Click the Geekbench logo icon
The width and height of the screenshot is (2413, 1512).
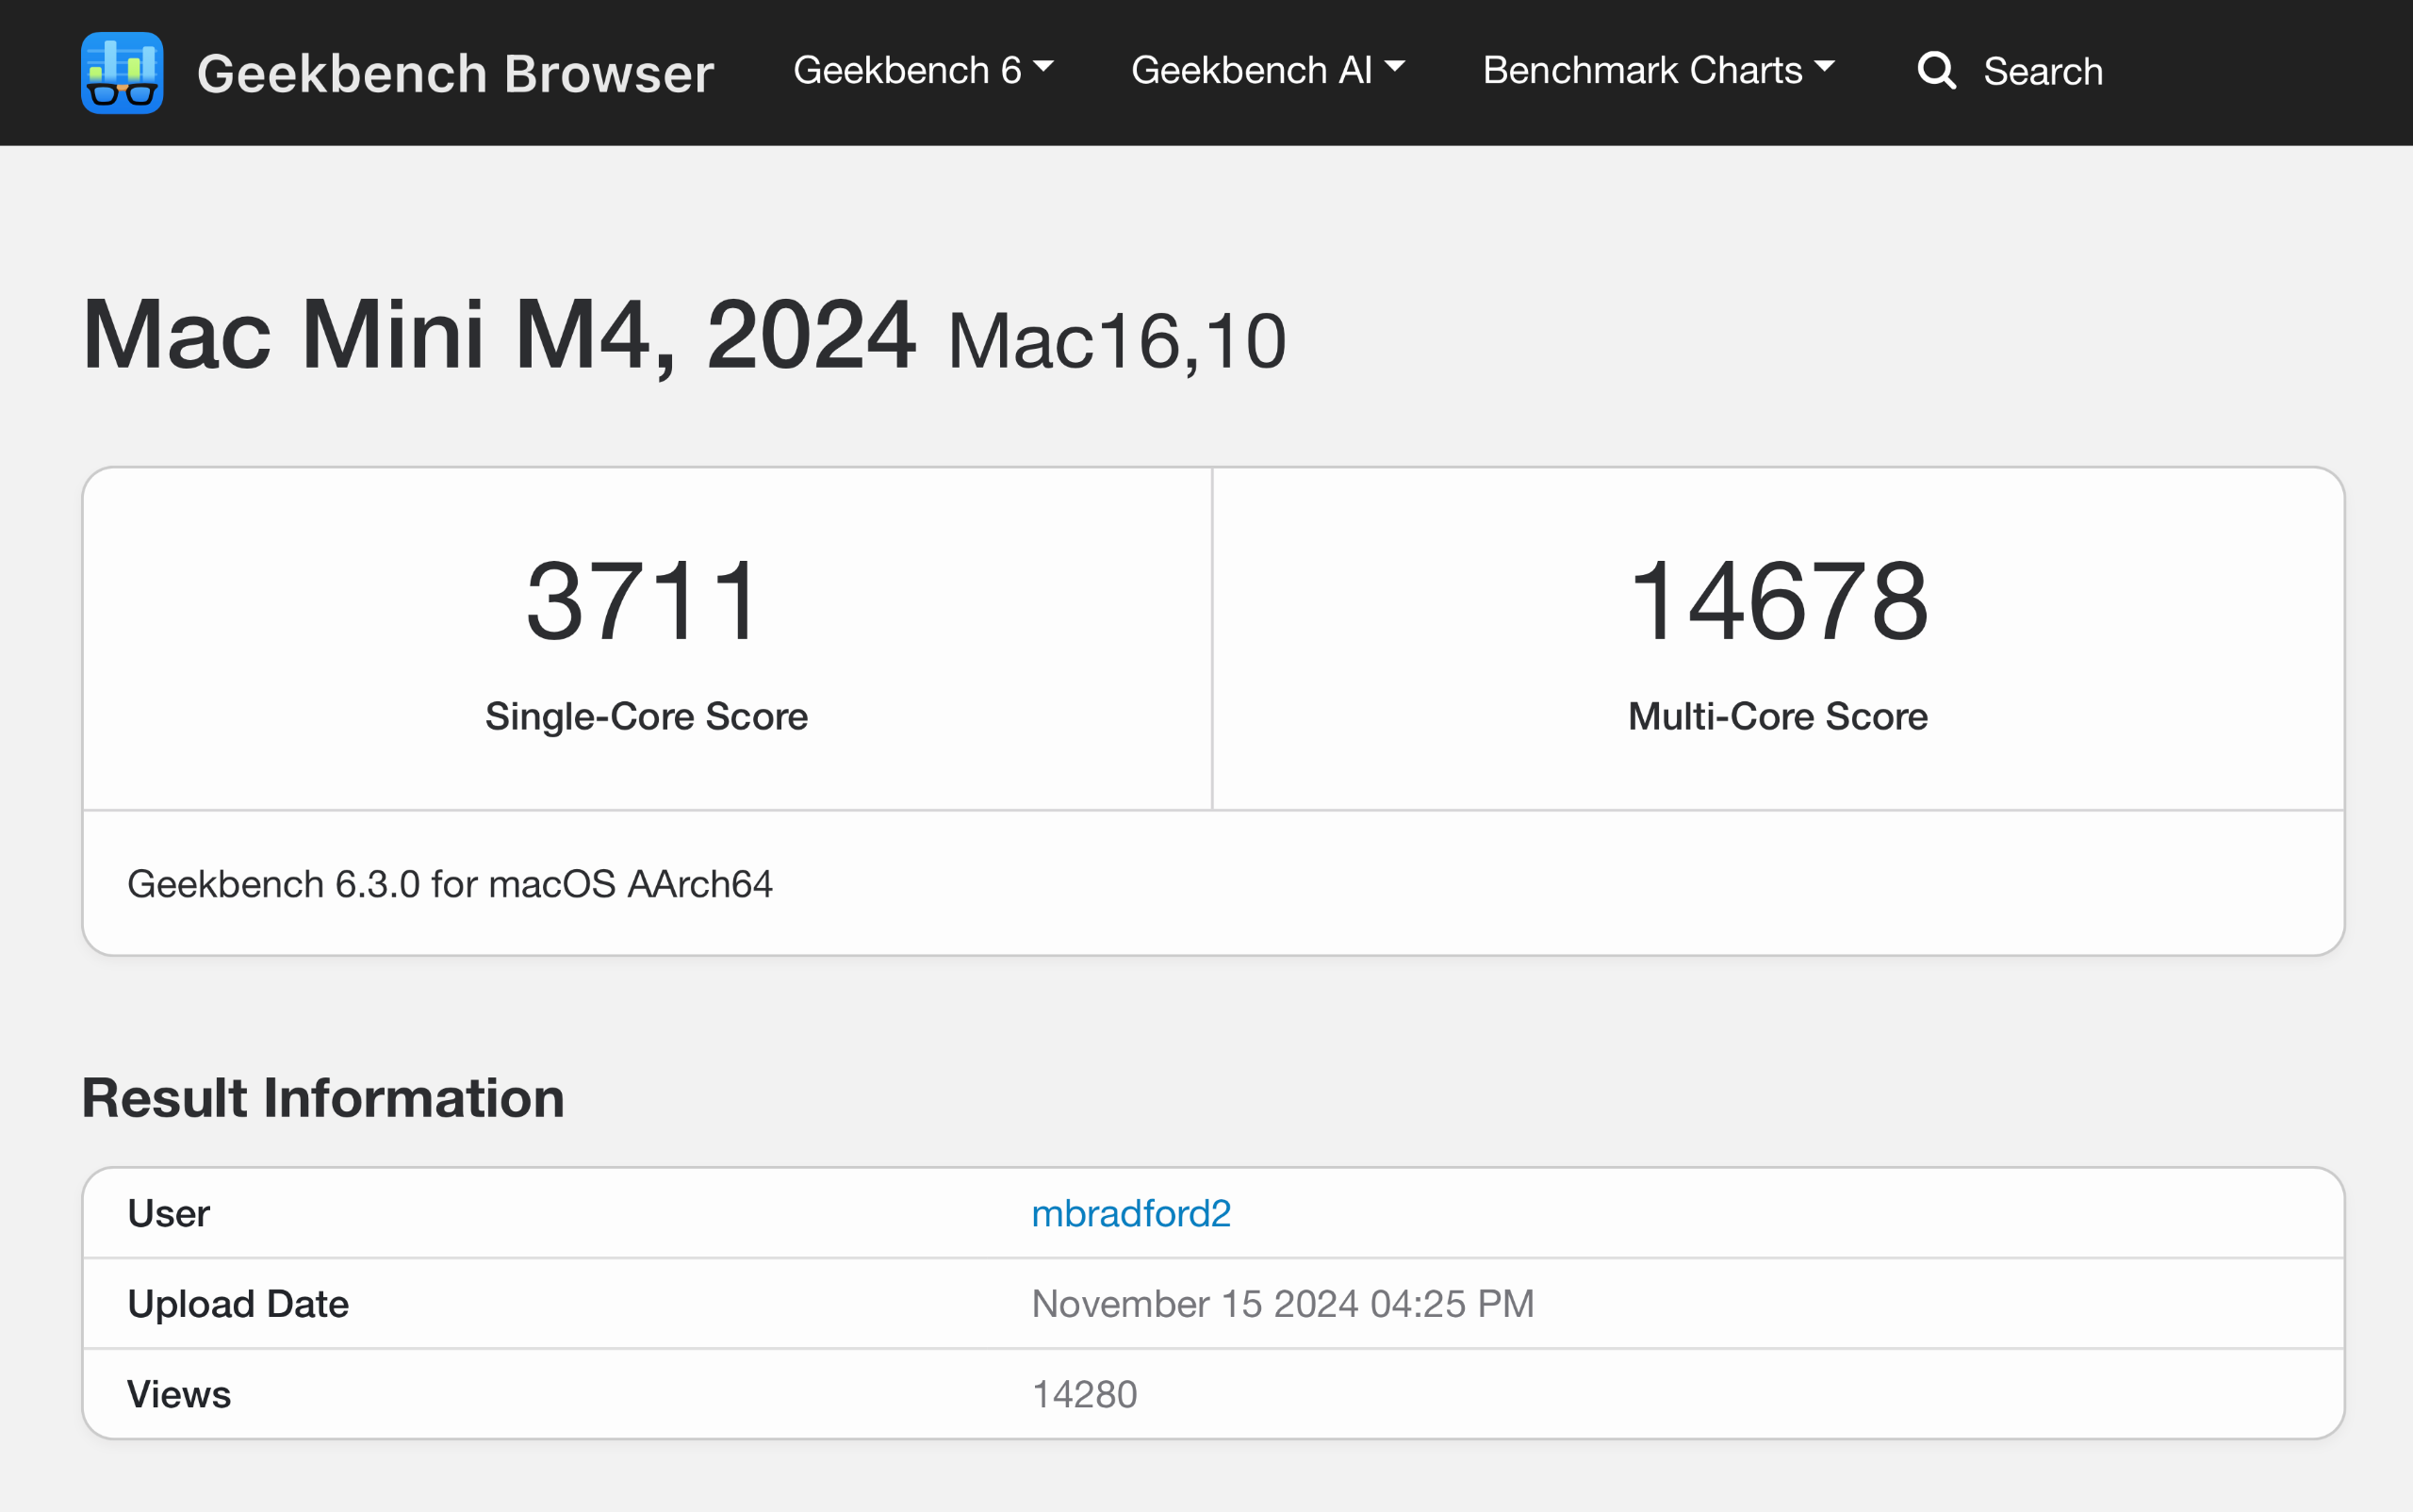pyautogui.click(x=122, y=72)
